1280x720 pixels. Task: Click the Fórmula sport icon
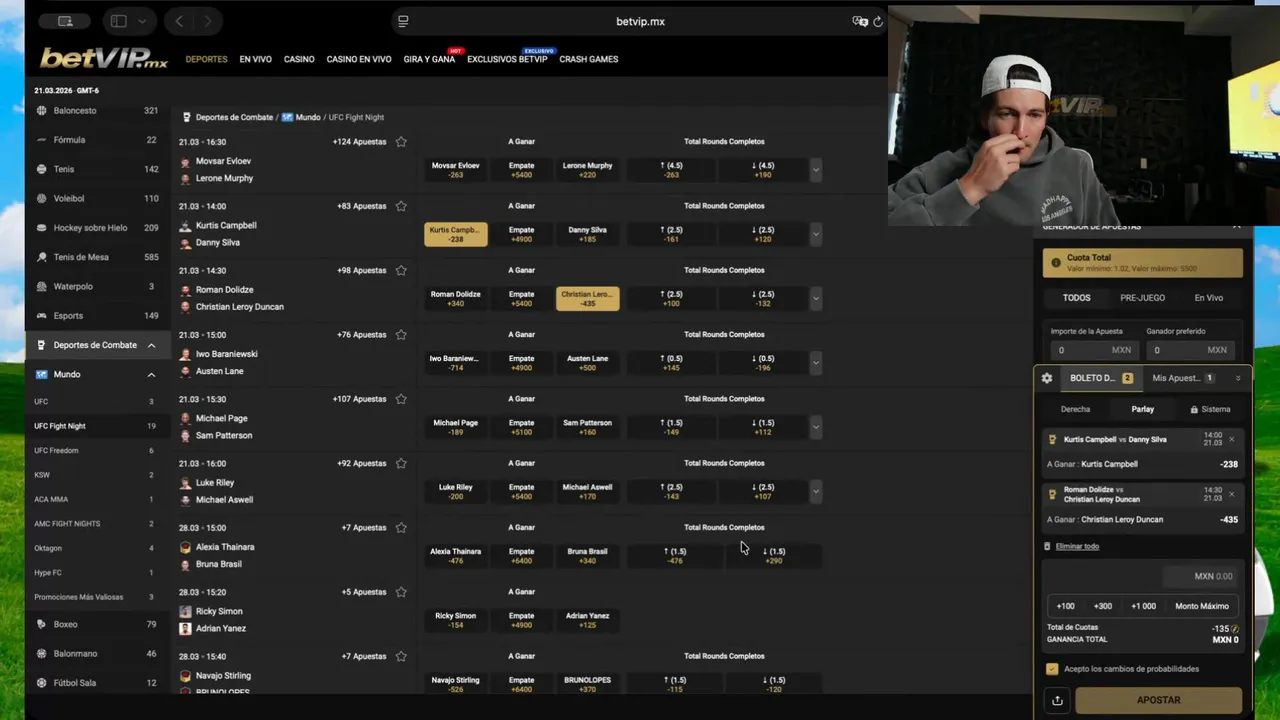(x=42, y=140)
